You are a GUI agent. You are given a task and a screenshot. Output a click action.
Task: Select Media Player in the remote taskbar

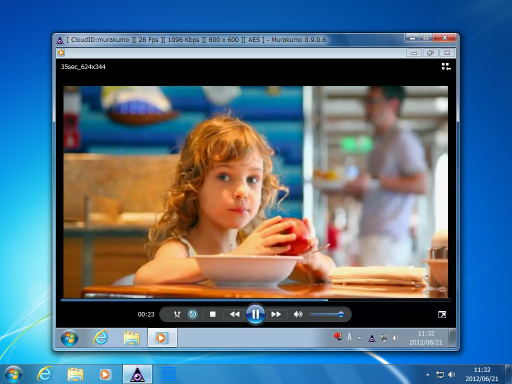pos(162,338)
